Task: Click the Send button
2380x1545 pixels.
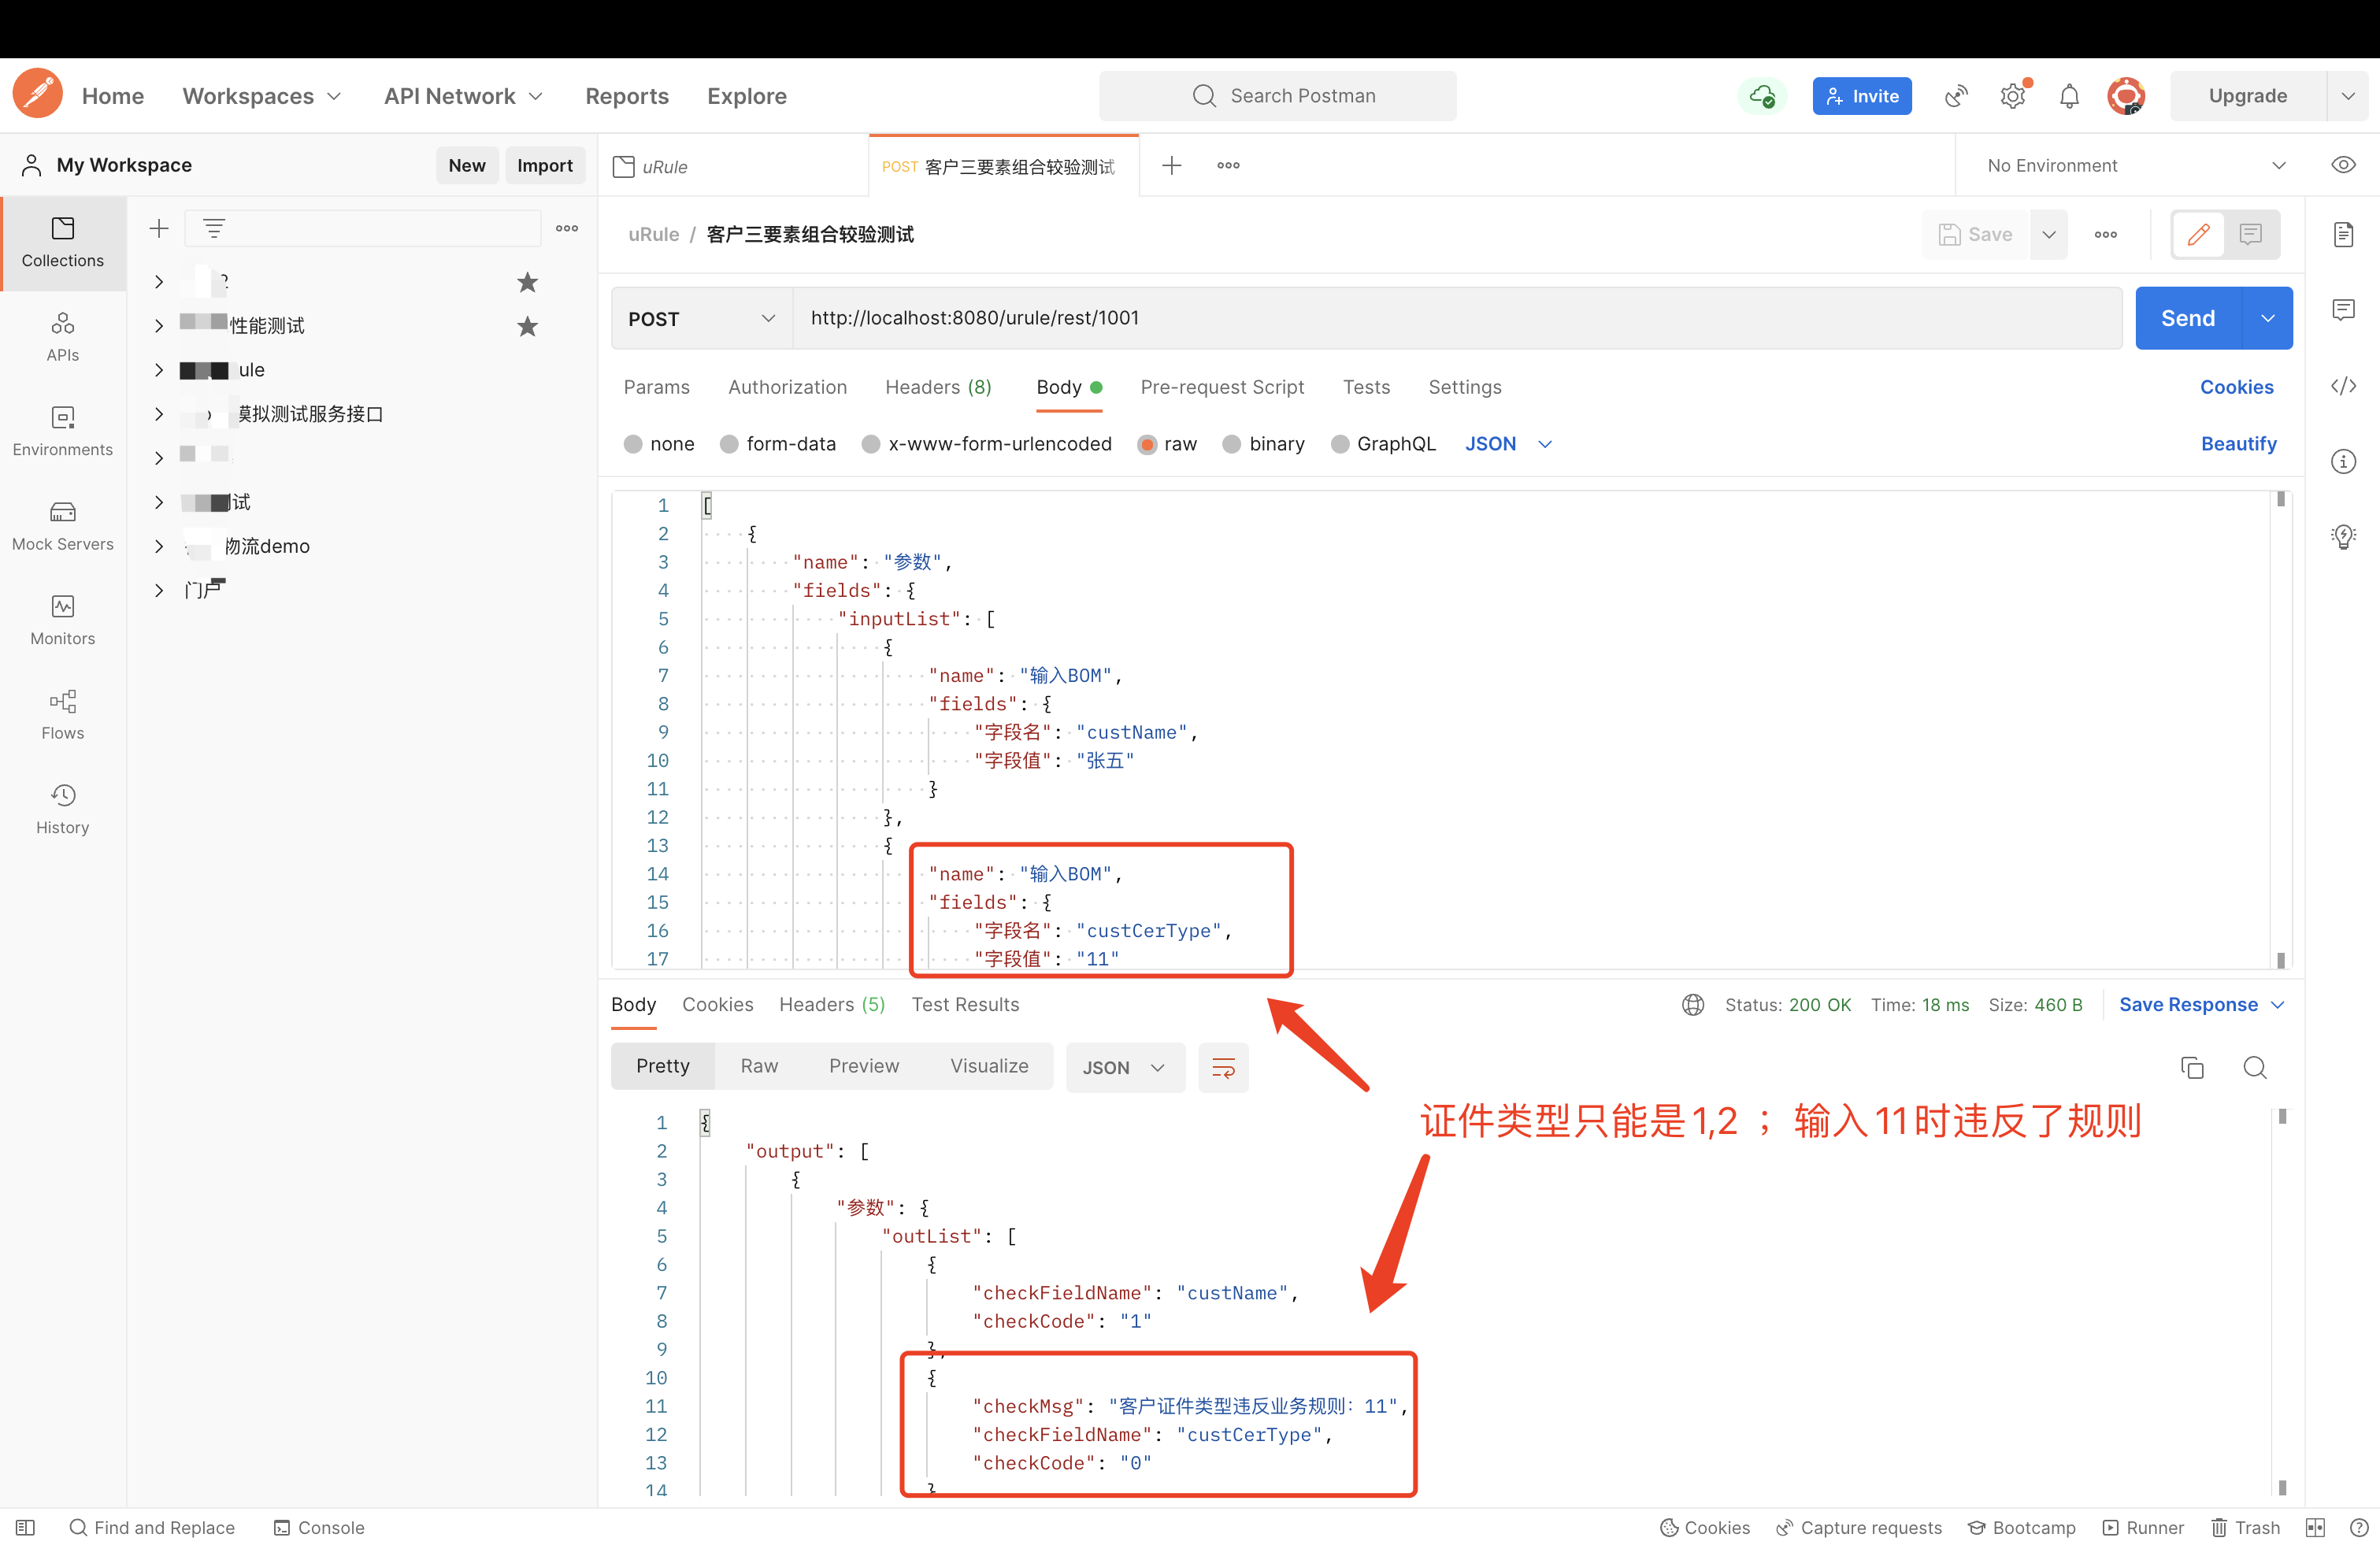Action: click(x=2187, y=318)
